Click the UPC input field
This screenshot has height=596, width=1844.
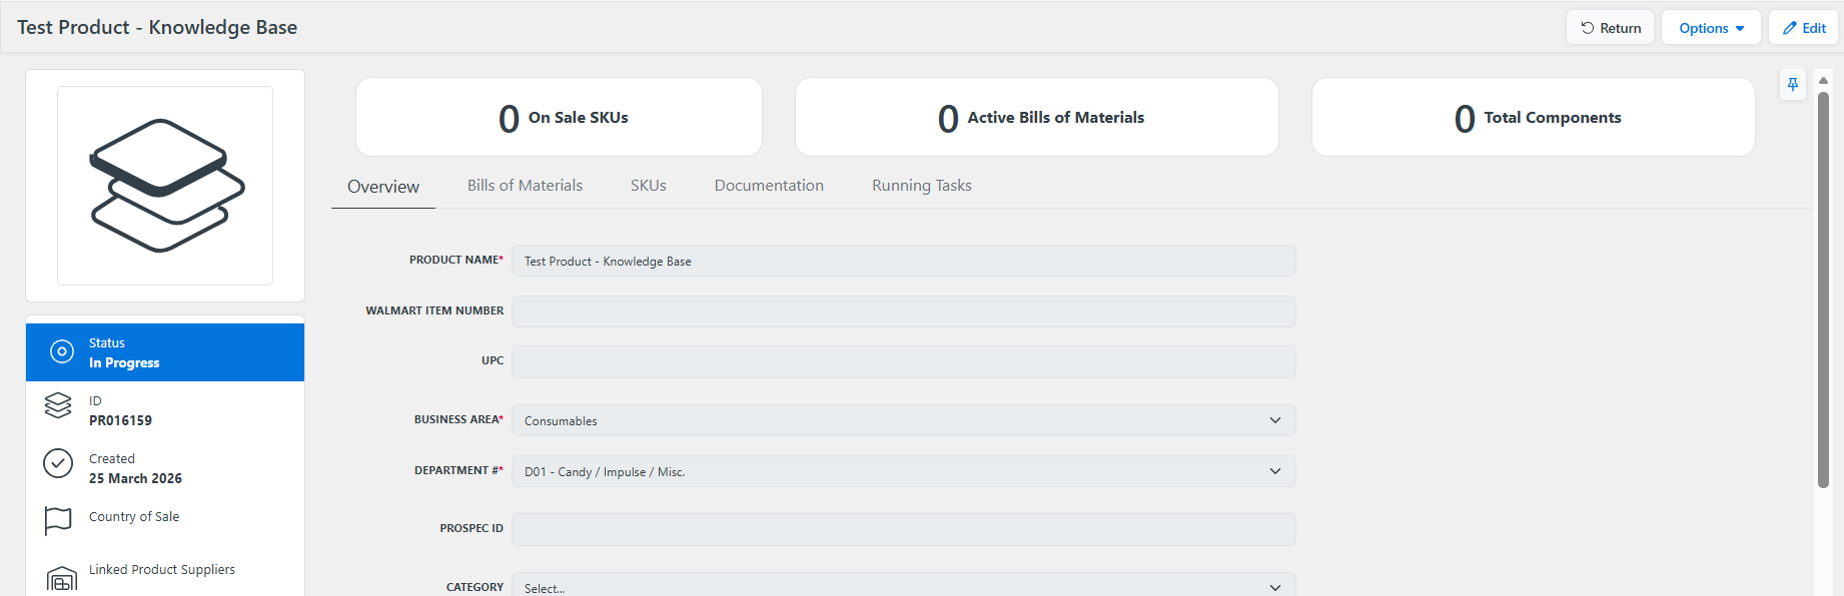click(904, 362)
